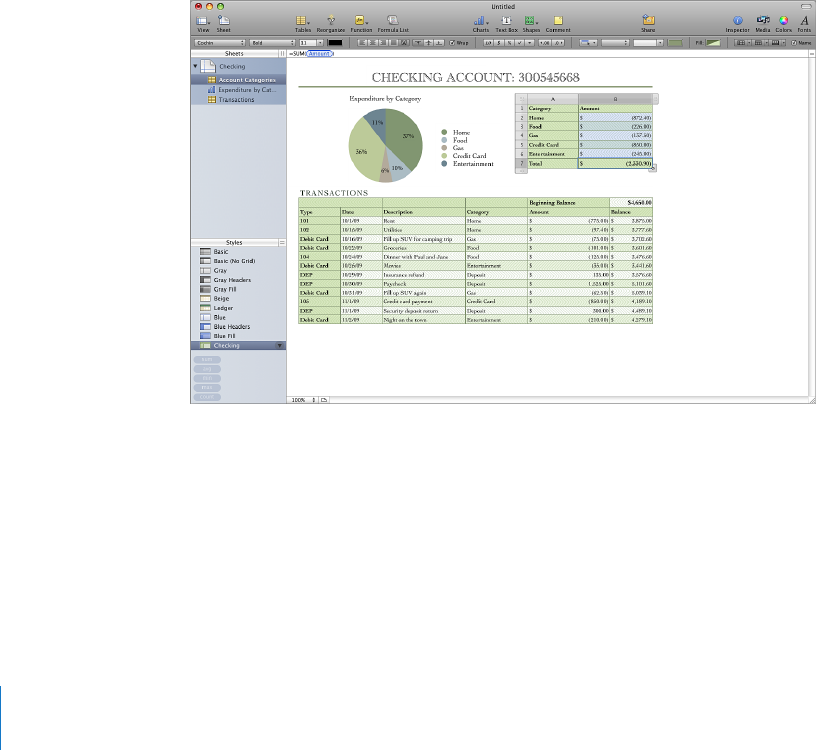The height and width of the screenshot is (750, 816).
Task: Click the count instant calculation pill
Action: pos(207,397)
